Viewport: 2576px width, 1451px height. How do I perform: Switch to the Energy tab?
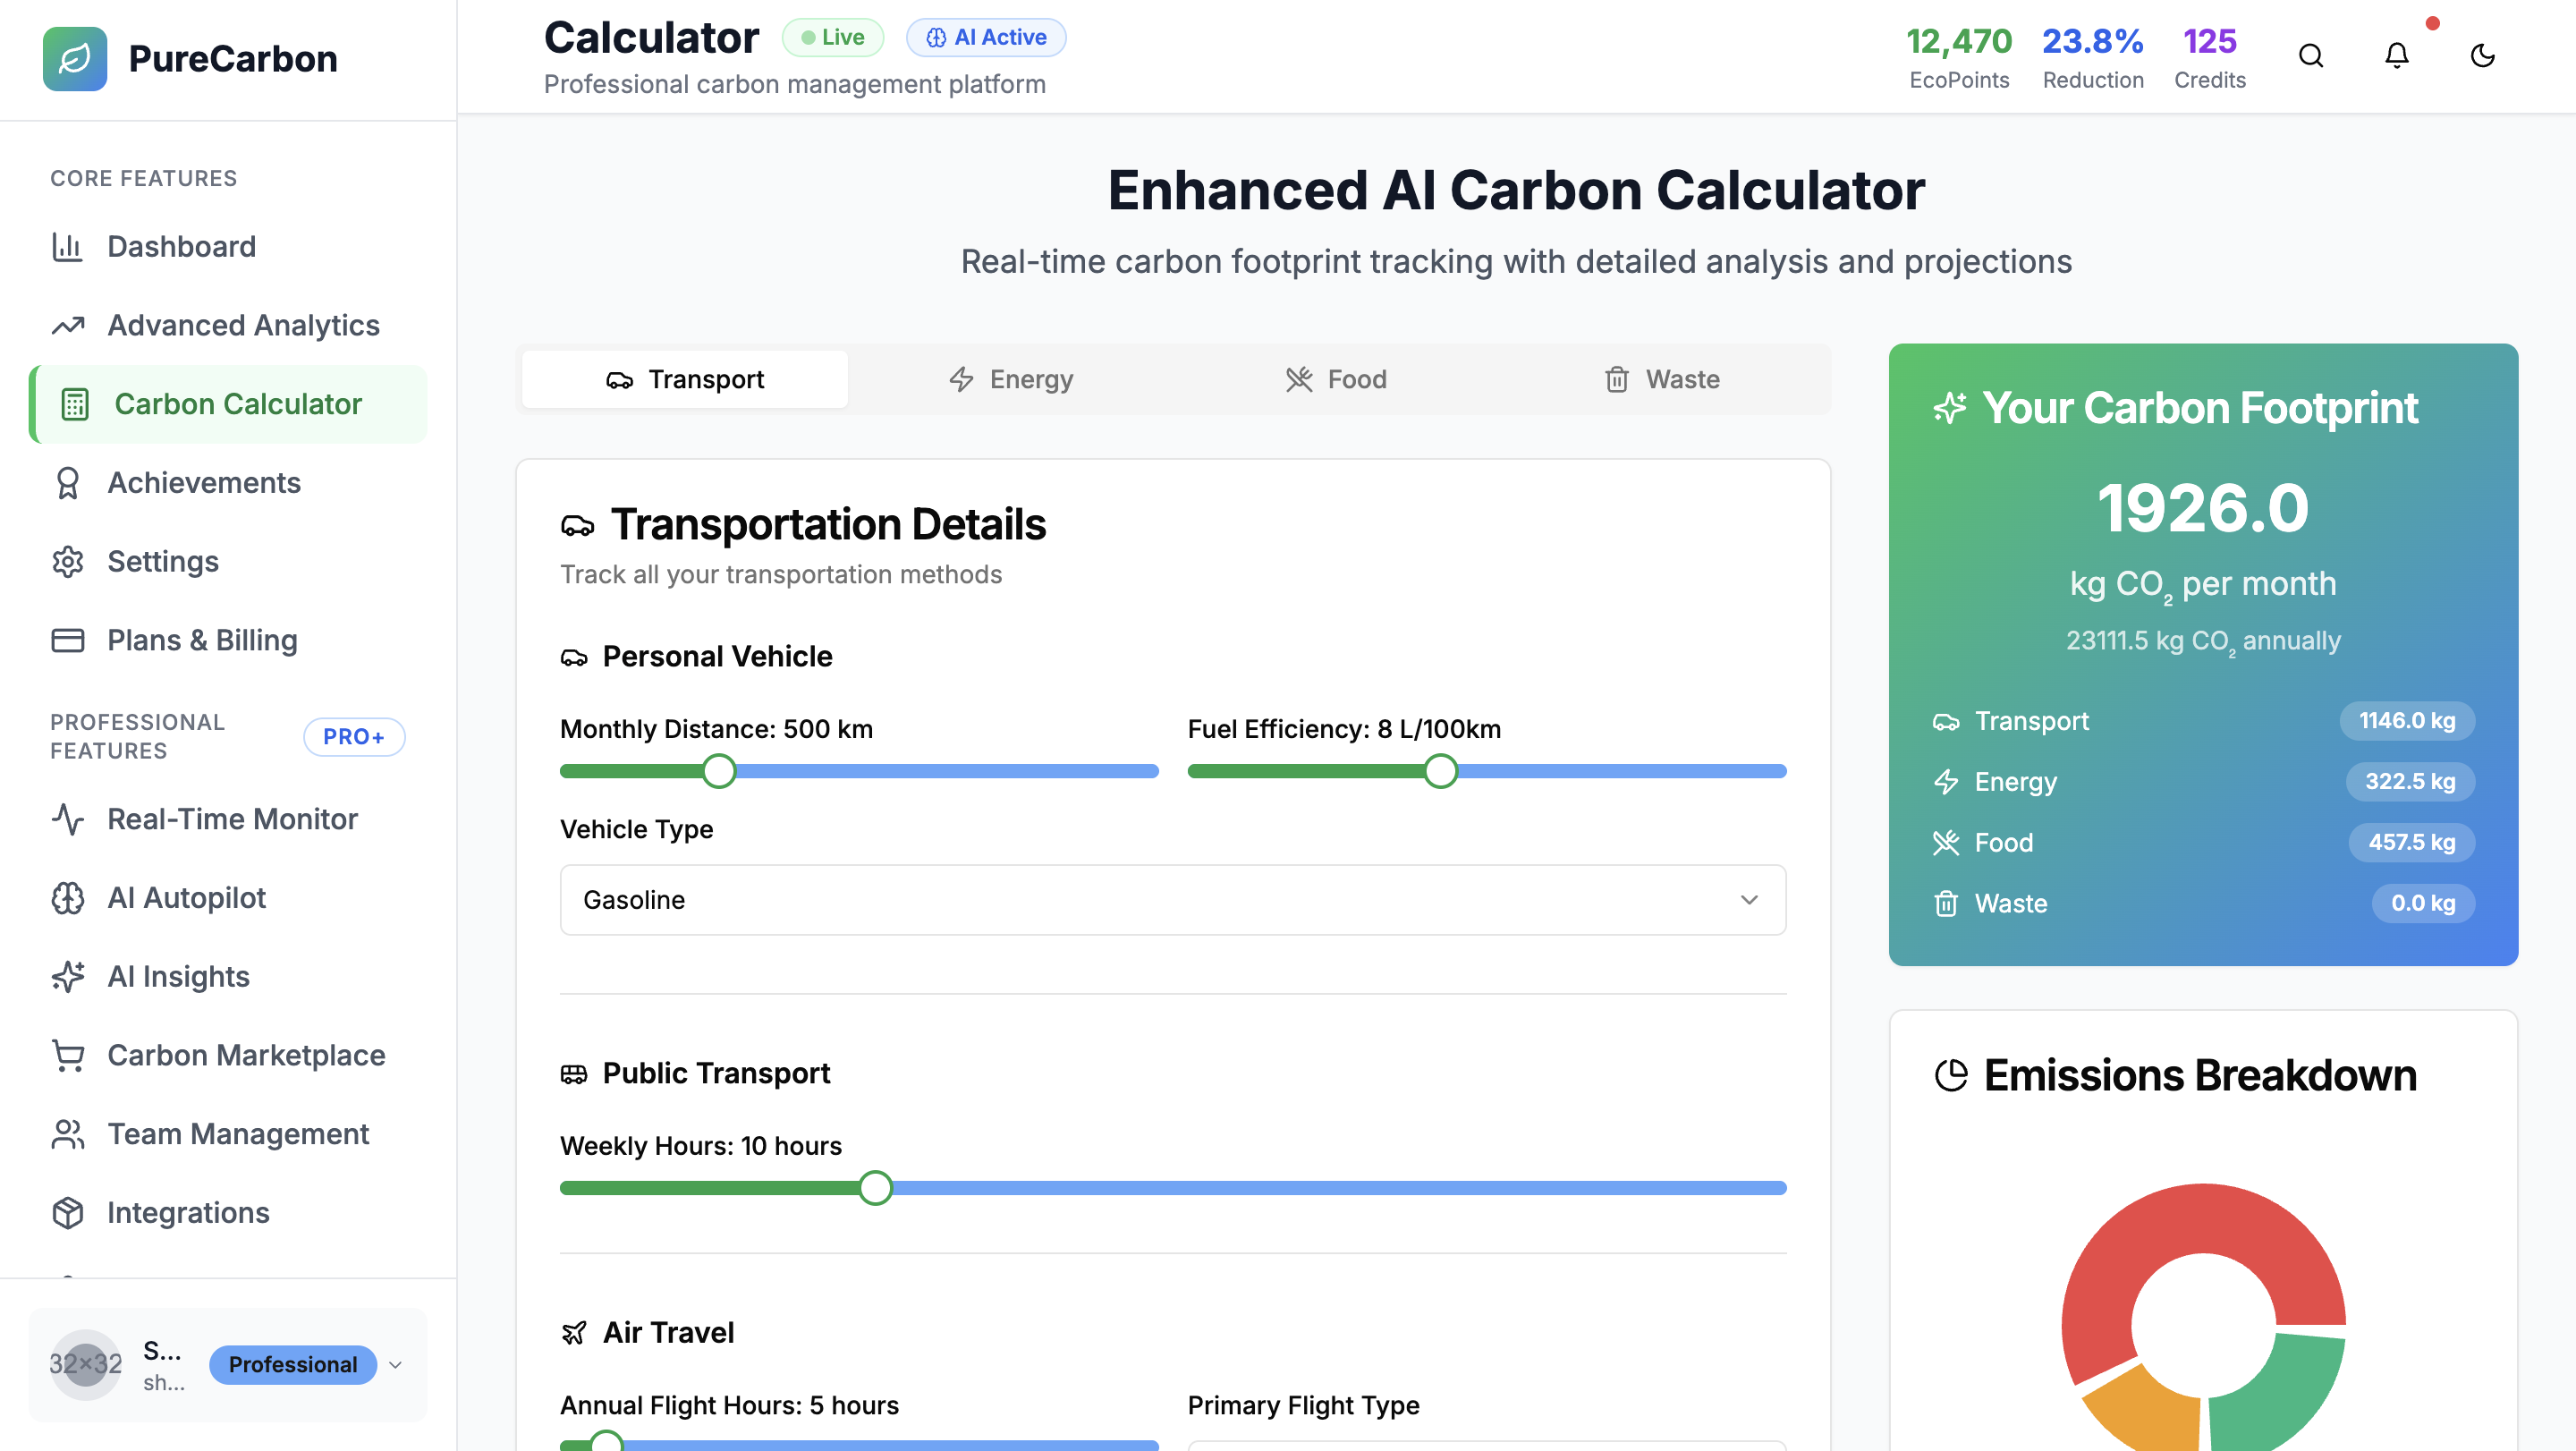point(1011,379)
